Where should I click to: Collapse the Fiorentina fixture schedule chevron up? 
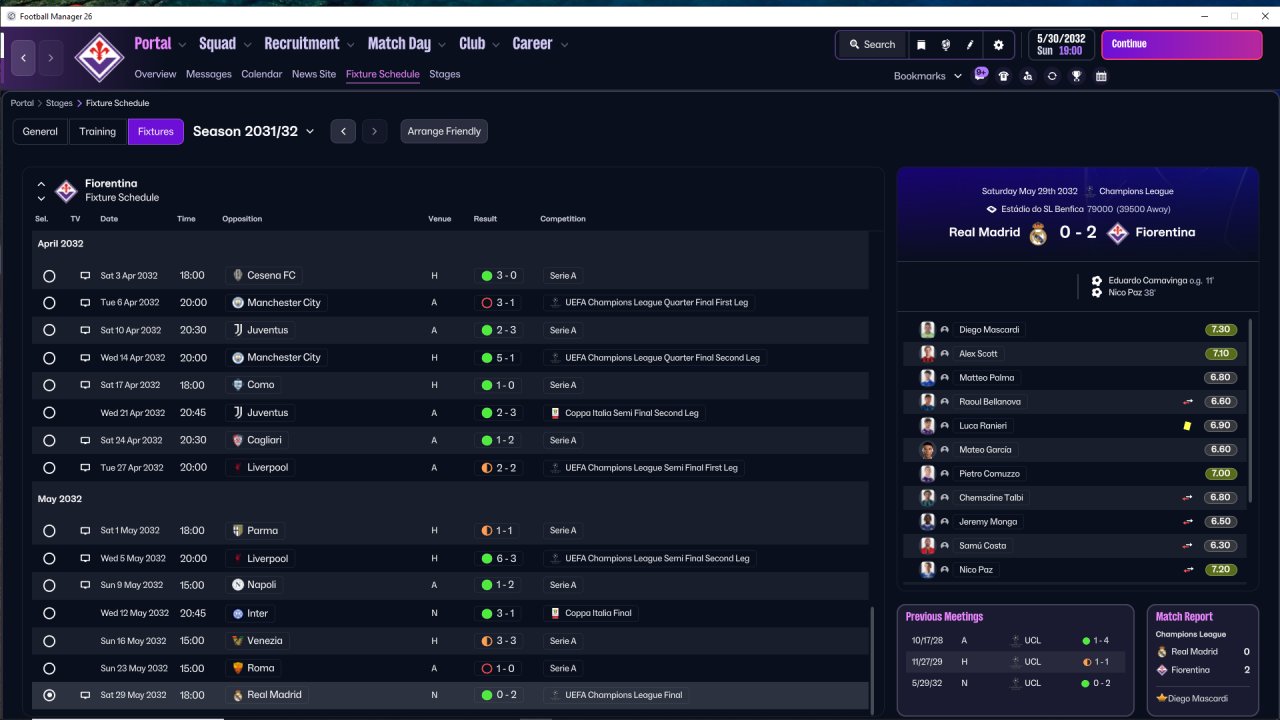point(41,184)
